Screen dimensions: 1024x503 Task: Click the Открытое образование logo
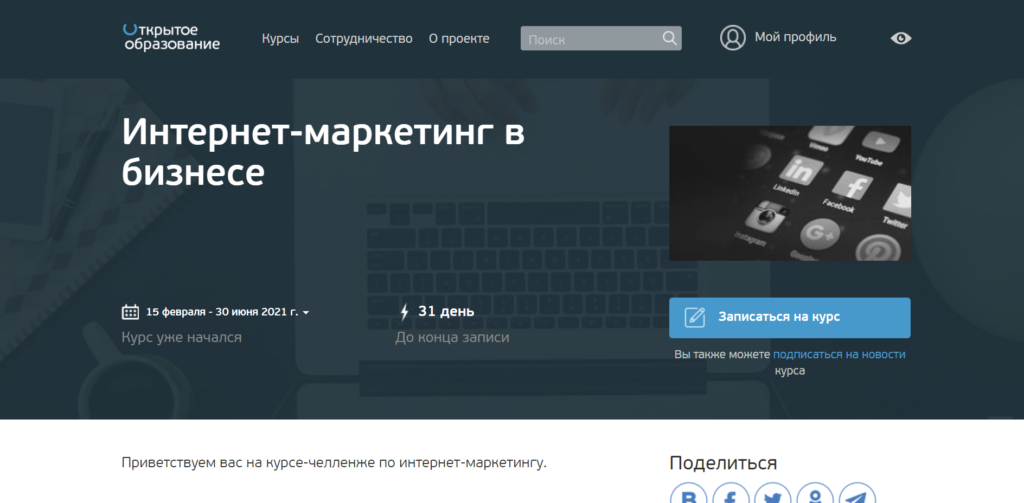pyautogui.click(x=170, y=37)
